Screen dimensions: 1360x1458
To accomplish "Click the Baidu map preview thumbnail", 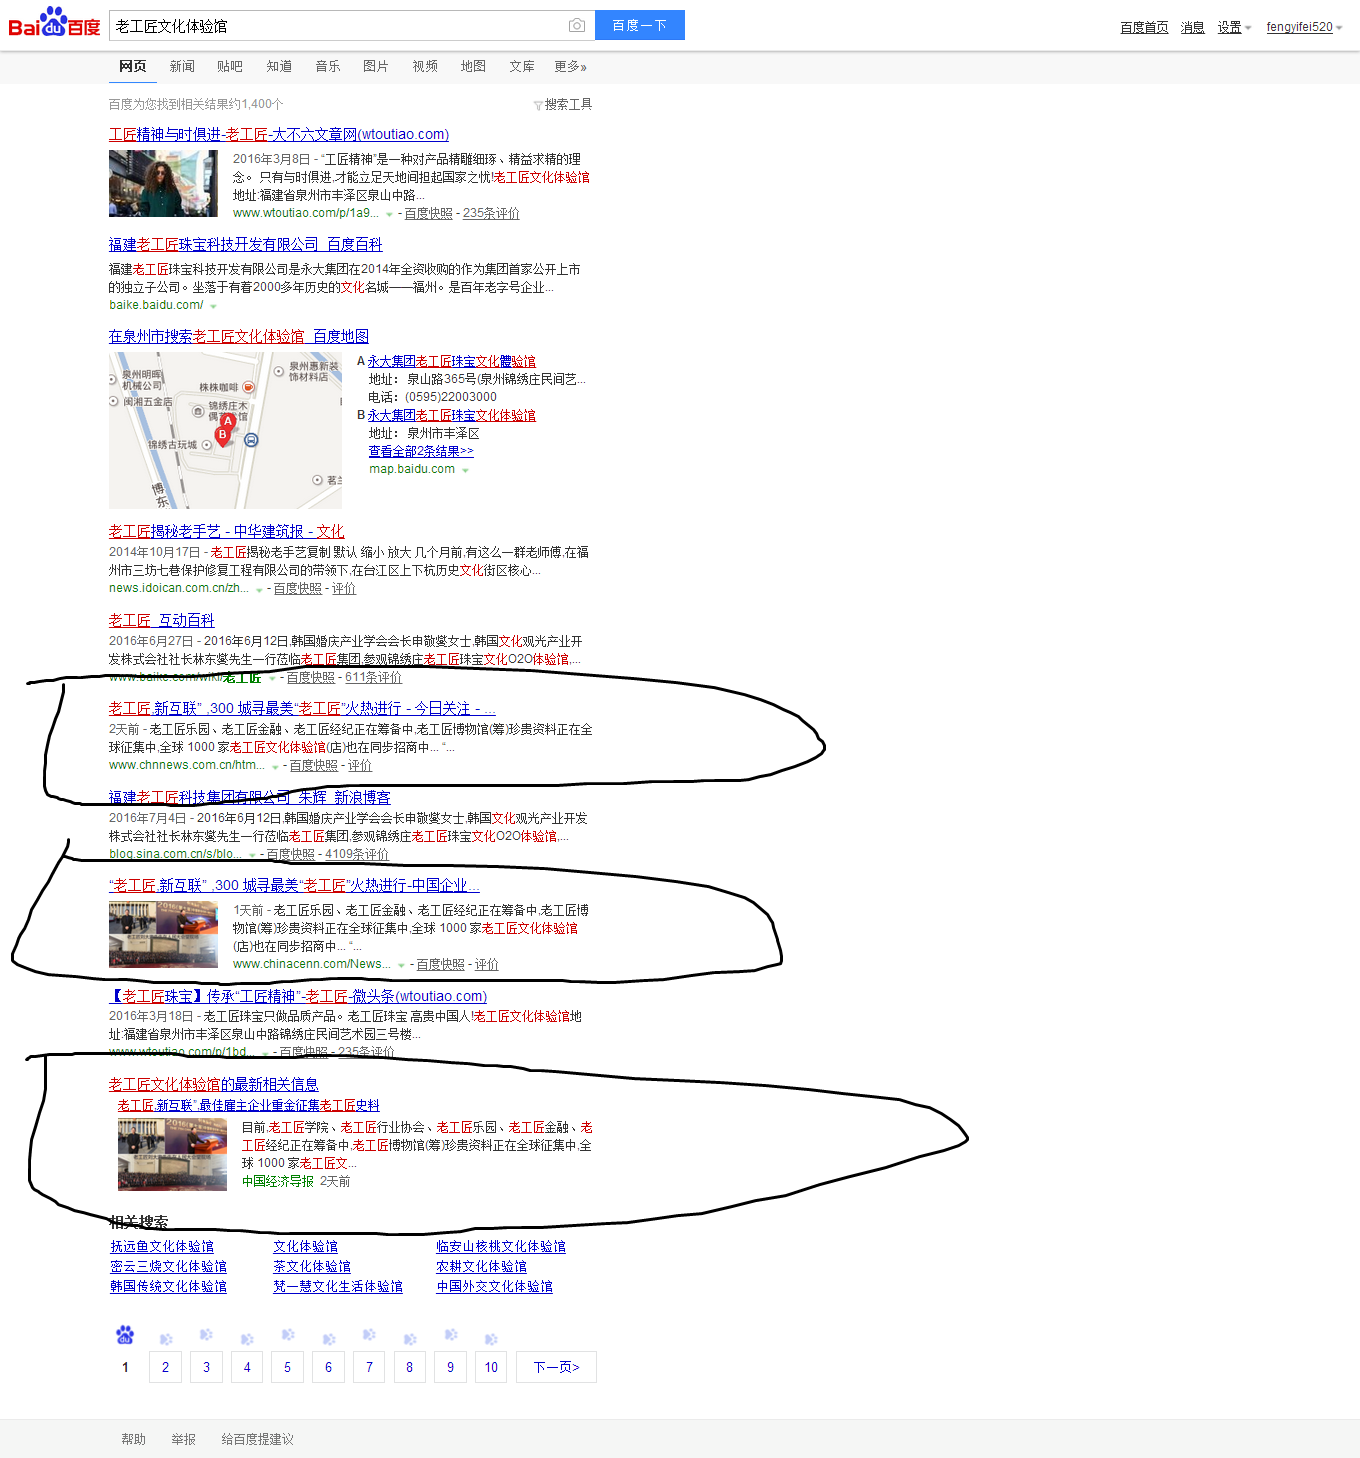I will click(225, 430).
